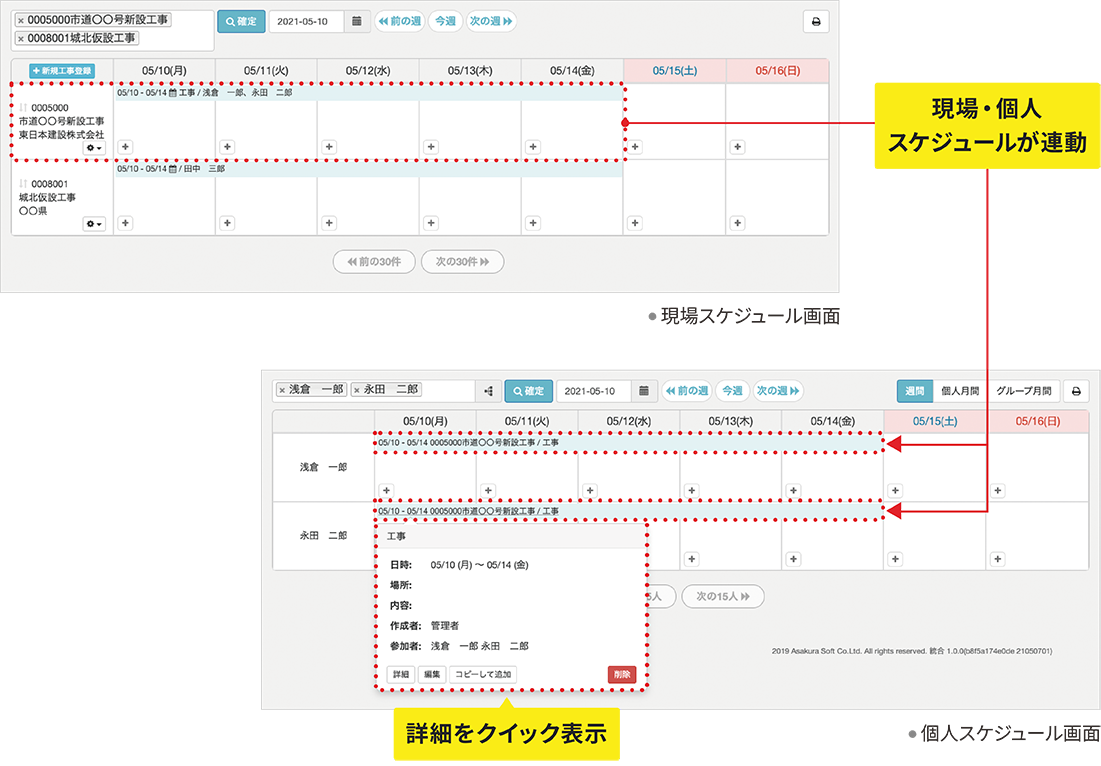1101x766 pixels.
Task: Click red 削除 button in popup
Action: [x=621, y=675]
